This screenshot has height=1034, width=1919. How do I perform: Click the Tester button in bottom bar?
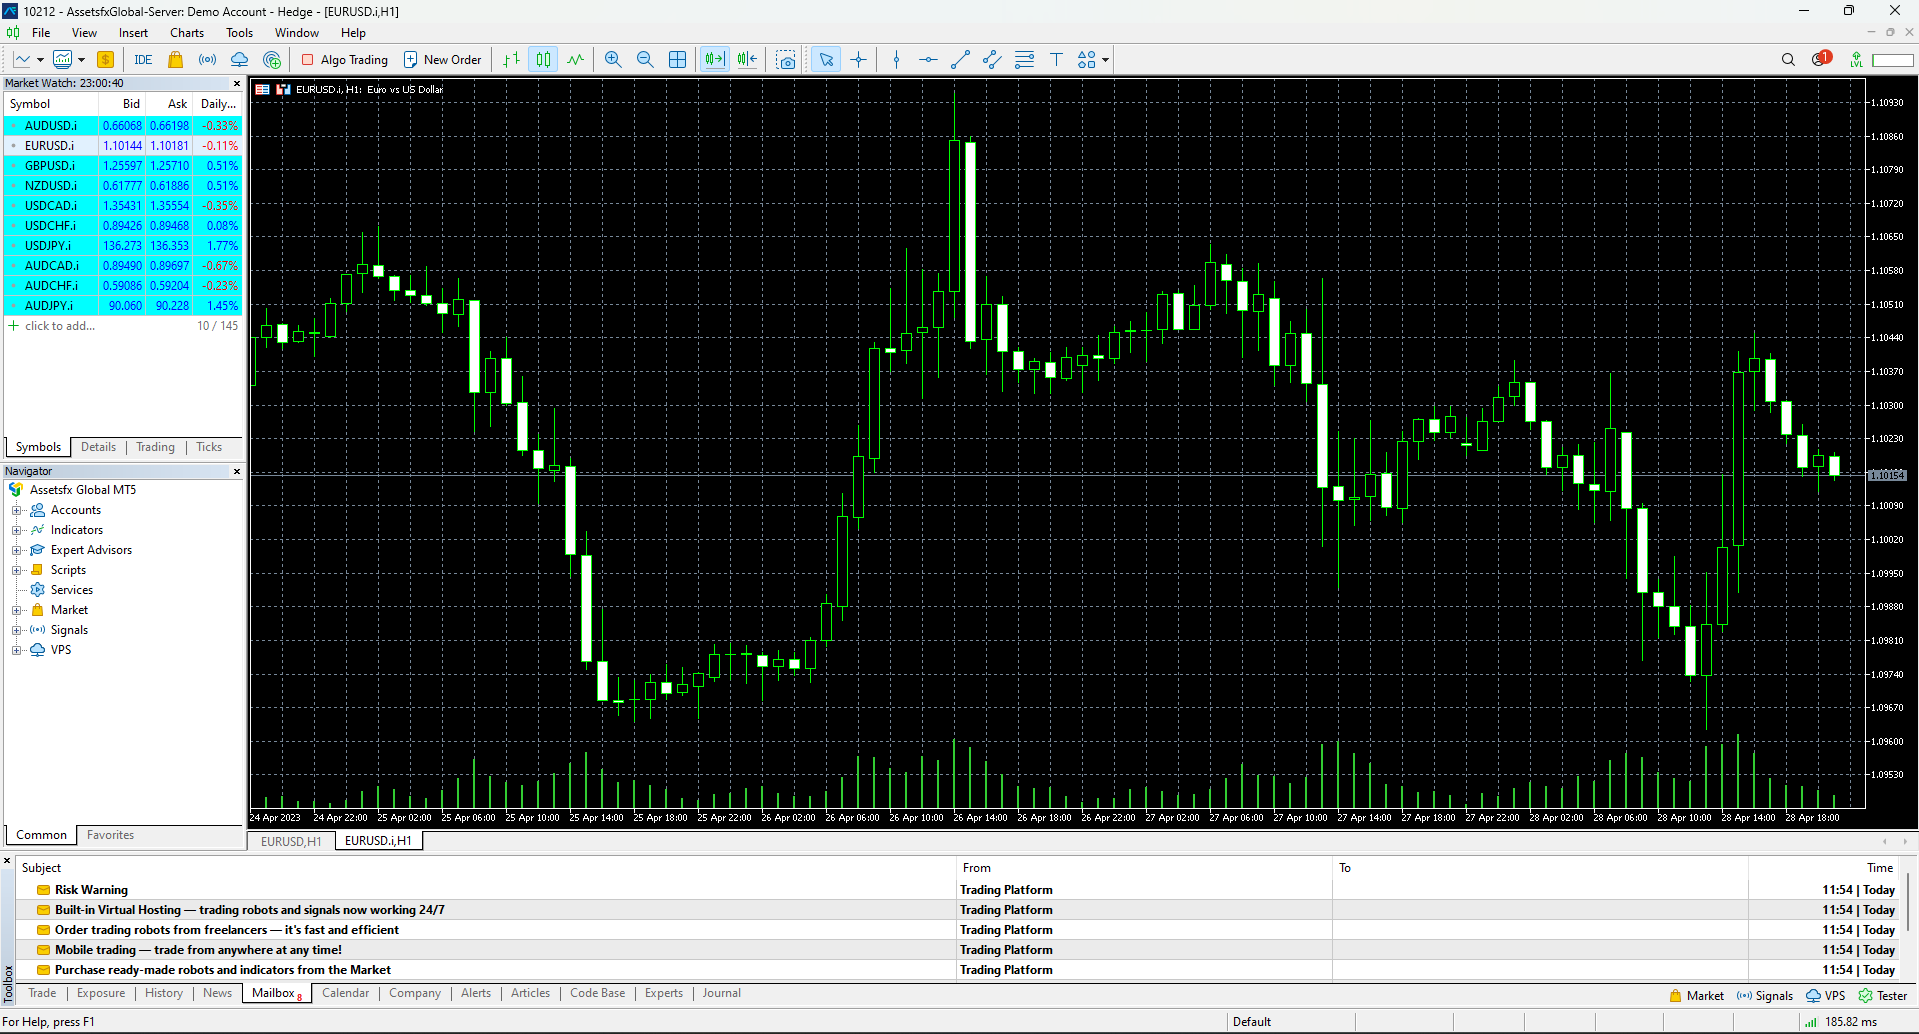pos(1883,996)
